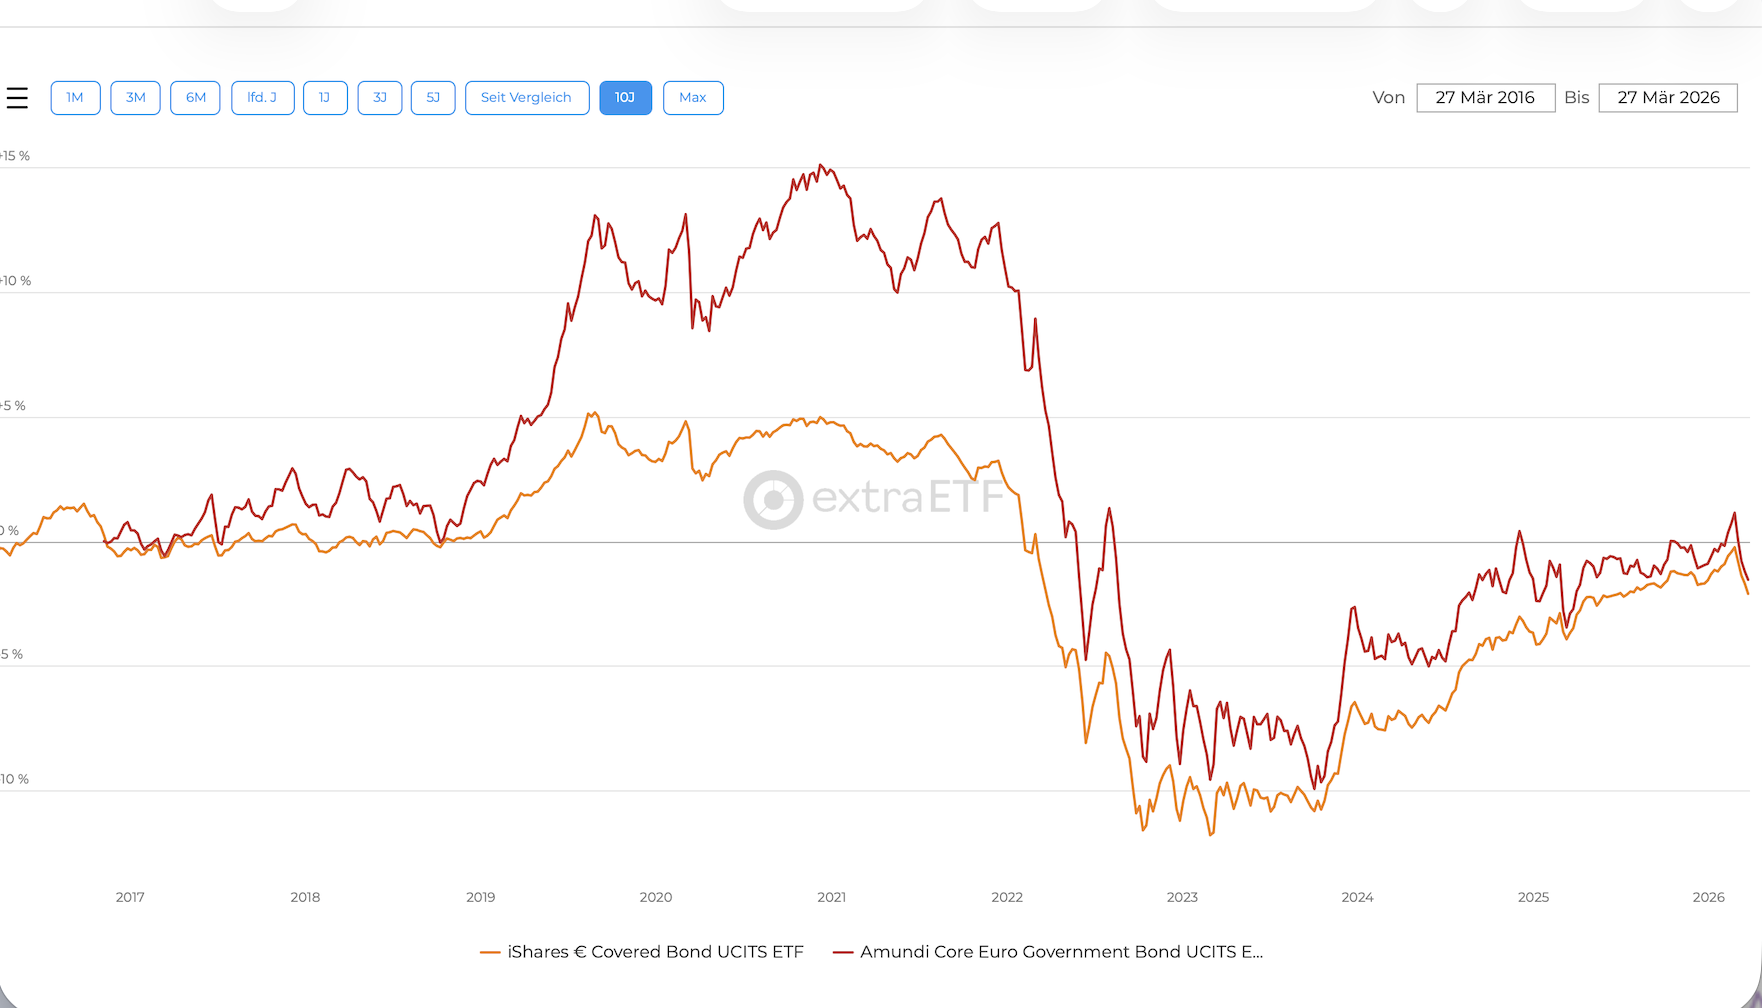
Task: Switch chart to 6M range
Action: [x=195, y=98]
